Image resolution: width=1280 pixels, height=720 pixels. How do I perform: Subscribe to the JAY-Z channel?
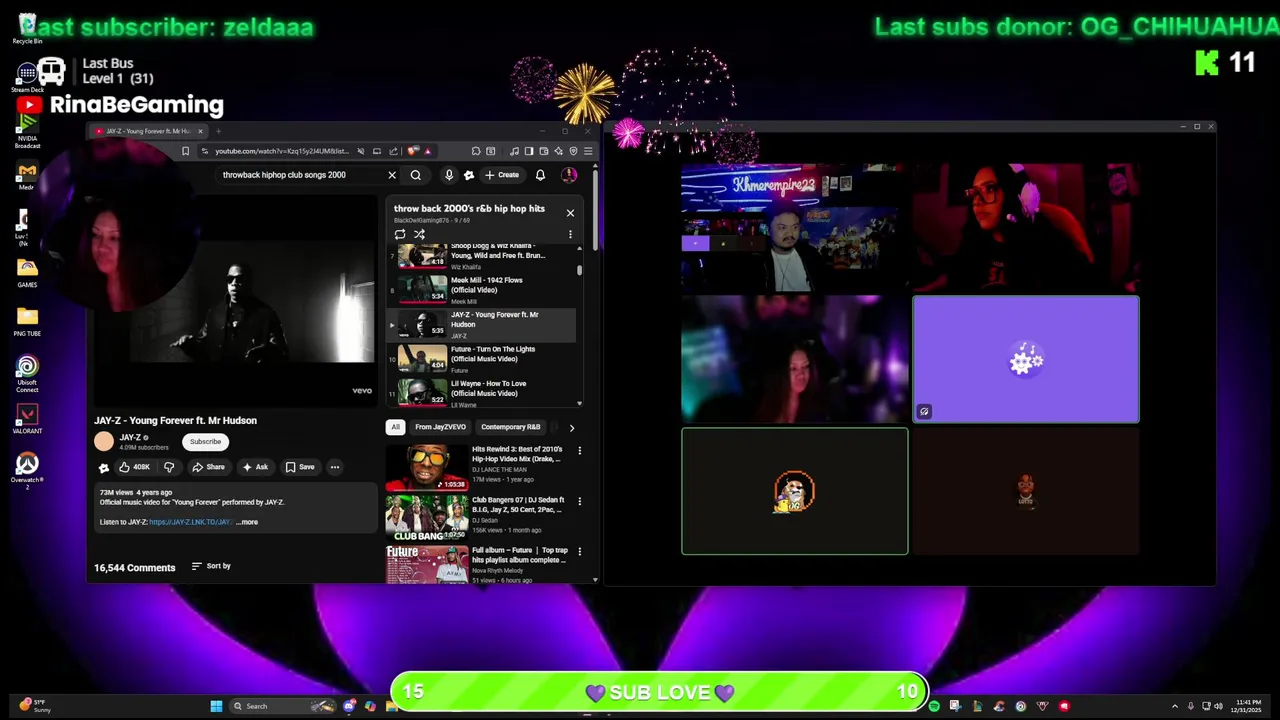205,441
